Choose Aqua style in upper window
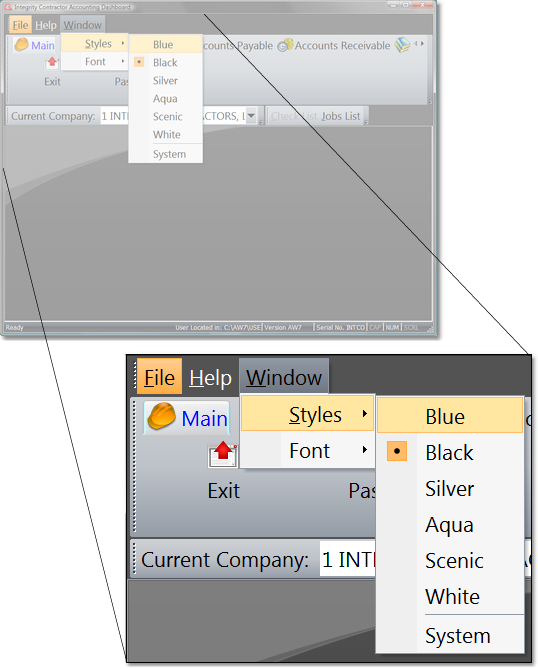Viewport: 538px width, 669px height. 166,99
